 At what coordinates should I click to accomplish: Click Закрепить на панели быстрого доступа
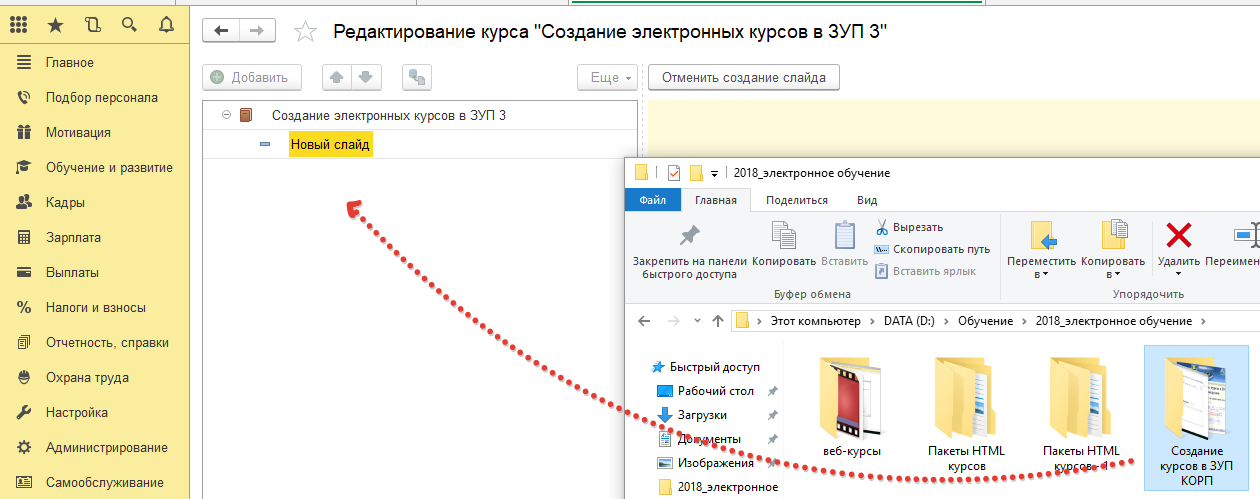(688, 250)
